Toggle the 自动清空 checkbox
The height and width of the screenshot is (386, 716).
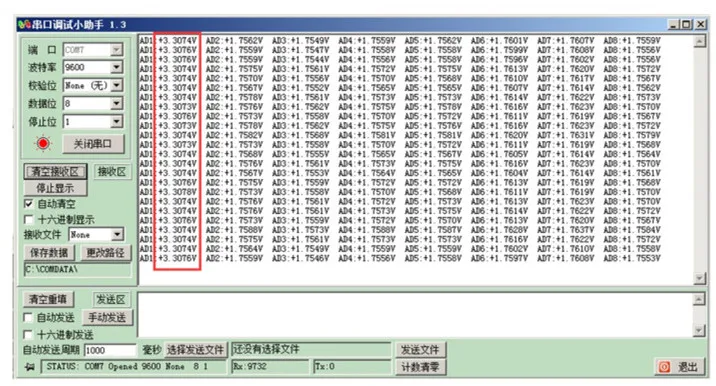[28, 204]
